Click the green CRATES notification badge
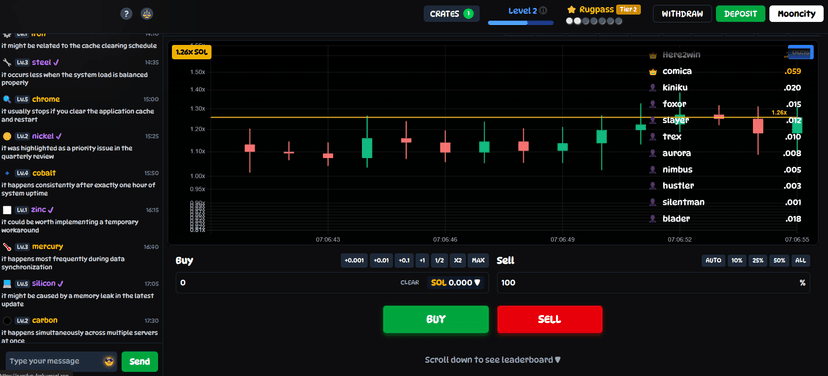This screenshot has height=376, width=828. (x=468, y=14)
